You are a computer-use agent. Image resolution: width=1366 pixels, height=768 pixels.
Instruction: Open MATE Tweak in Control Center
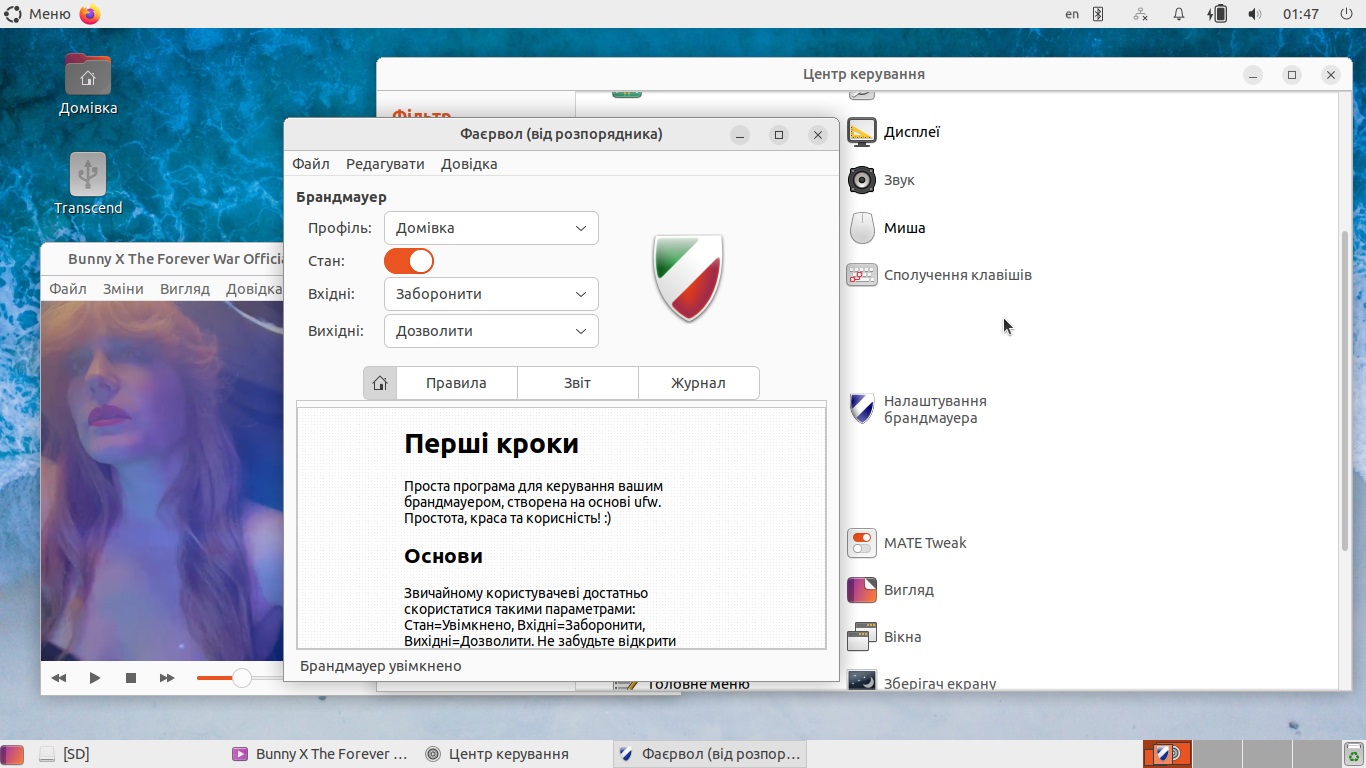[x=907, y=543]
